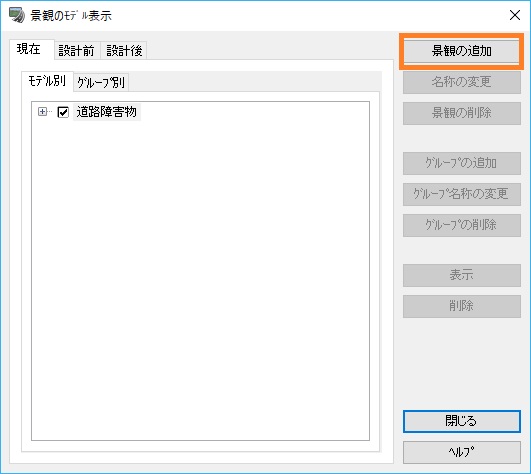Click the 景観の削除 button
This screenshot has width=531, height=474.
(462, 113)
